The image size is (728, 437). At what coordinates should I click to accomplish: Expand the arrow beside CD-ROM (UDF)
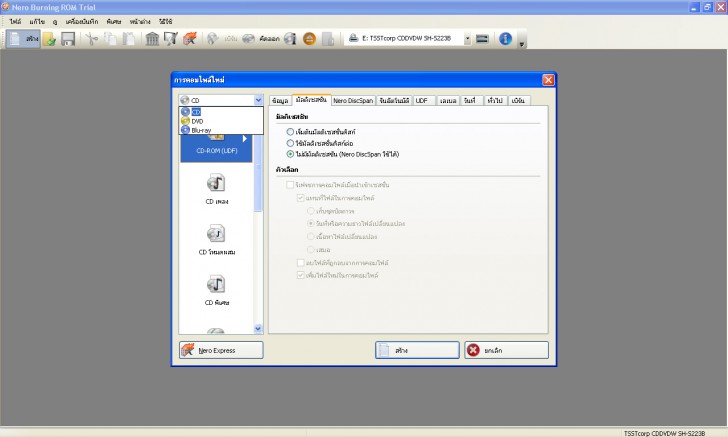(x=245, y=138)
